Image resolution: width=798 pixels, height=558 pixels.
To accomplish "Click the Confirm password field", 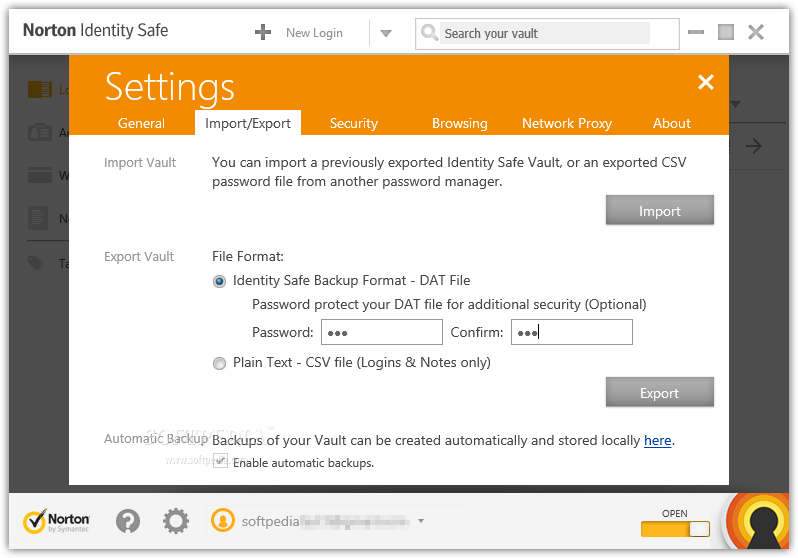I will [572, 332].
